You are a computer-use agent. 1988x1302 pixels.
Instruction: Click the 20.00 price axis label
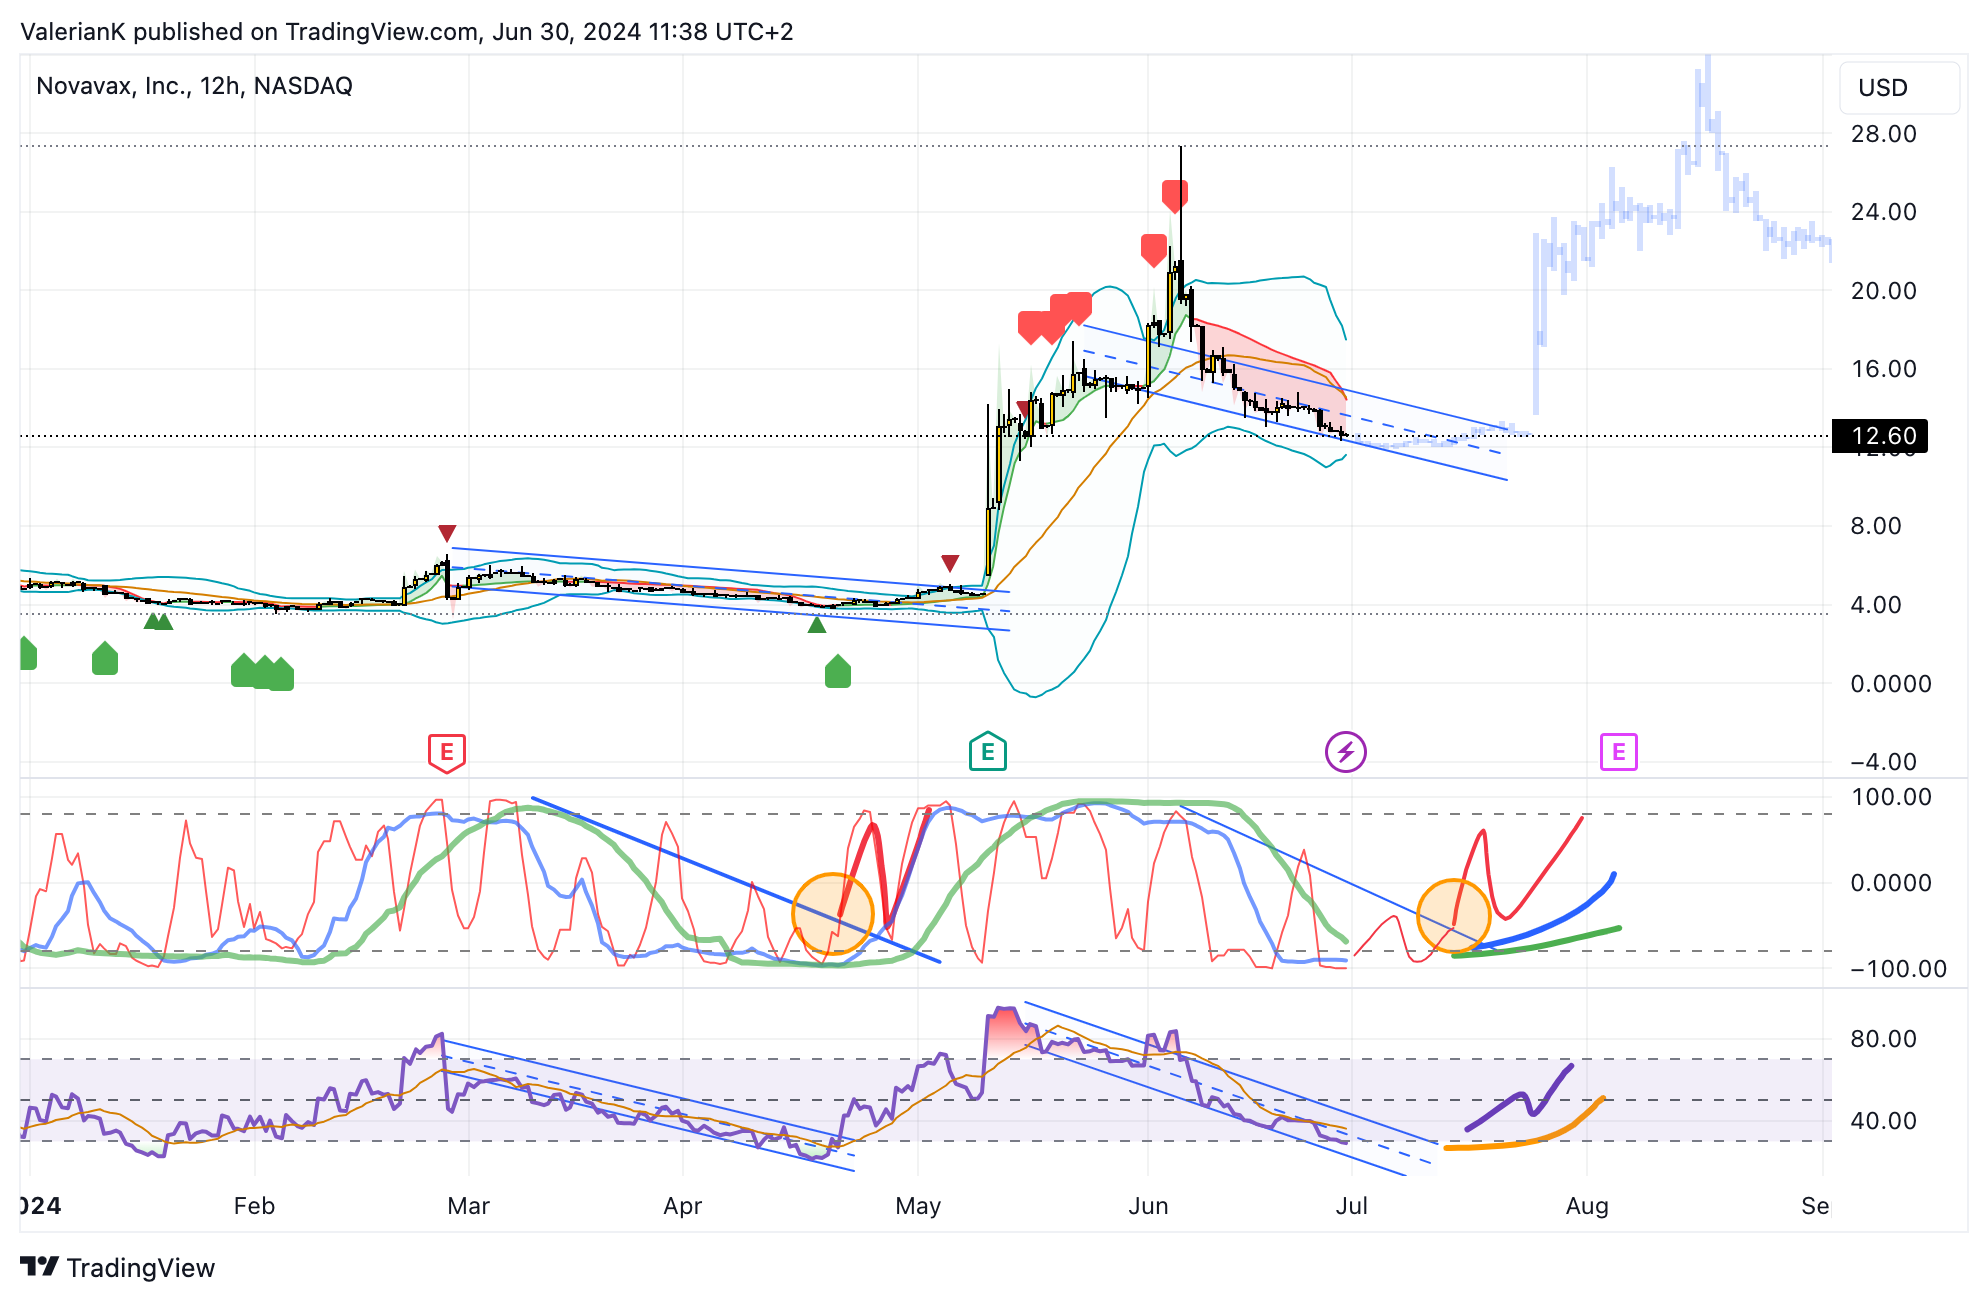1883,291
